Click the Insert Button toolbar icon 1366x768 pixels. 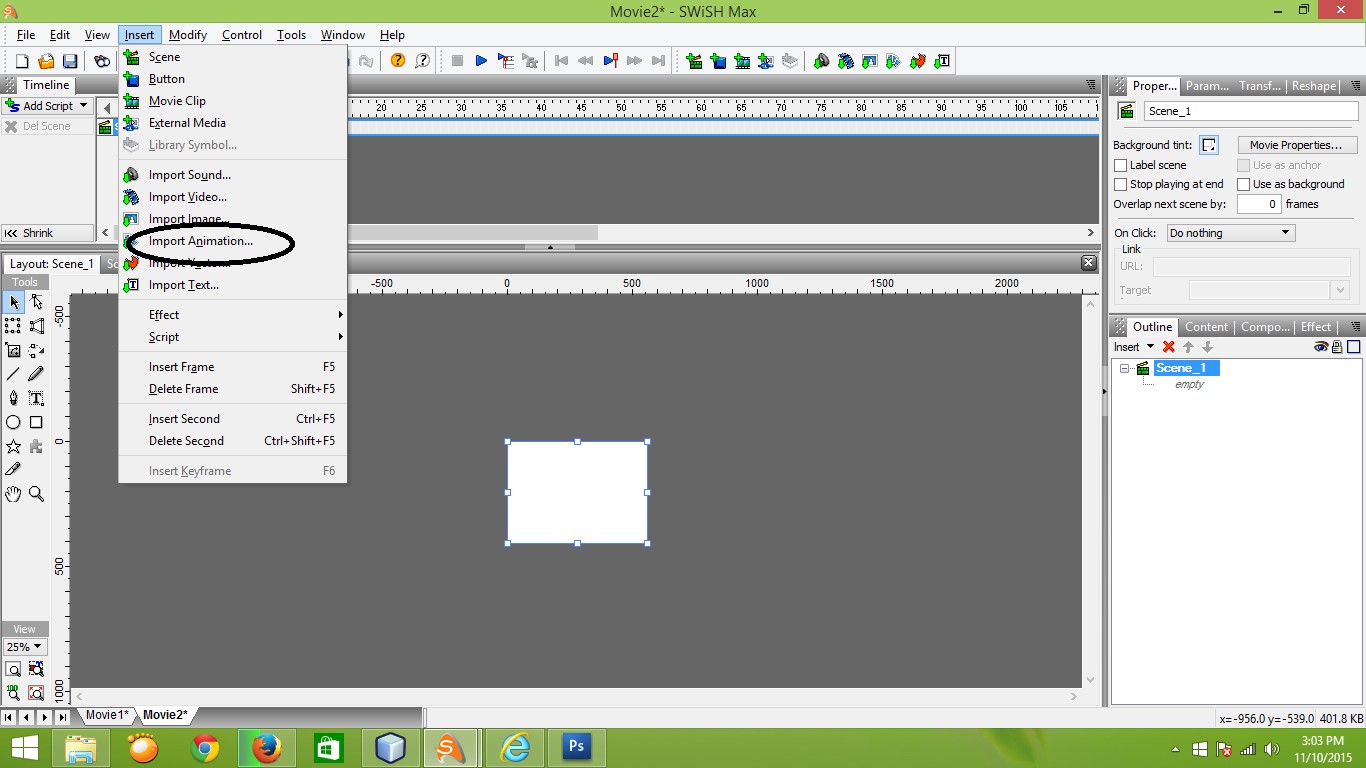718,61
